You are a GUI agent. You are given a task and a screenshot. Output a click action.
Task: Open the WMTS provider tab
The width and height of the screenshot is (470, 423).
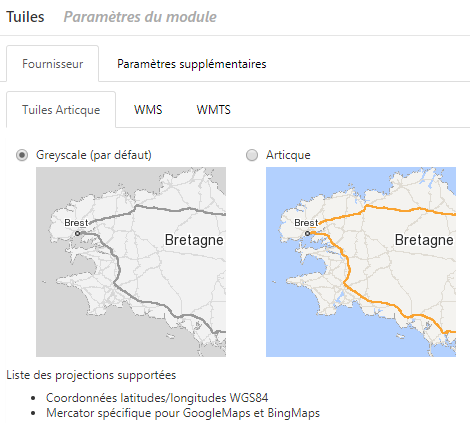[x=213, y=110]
